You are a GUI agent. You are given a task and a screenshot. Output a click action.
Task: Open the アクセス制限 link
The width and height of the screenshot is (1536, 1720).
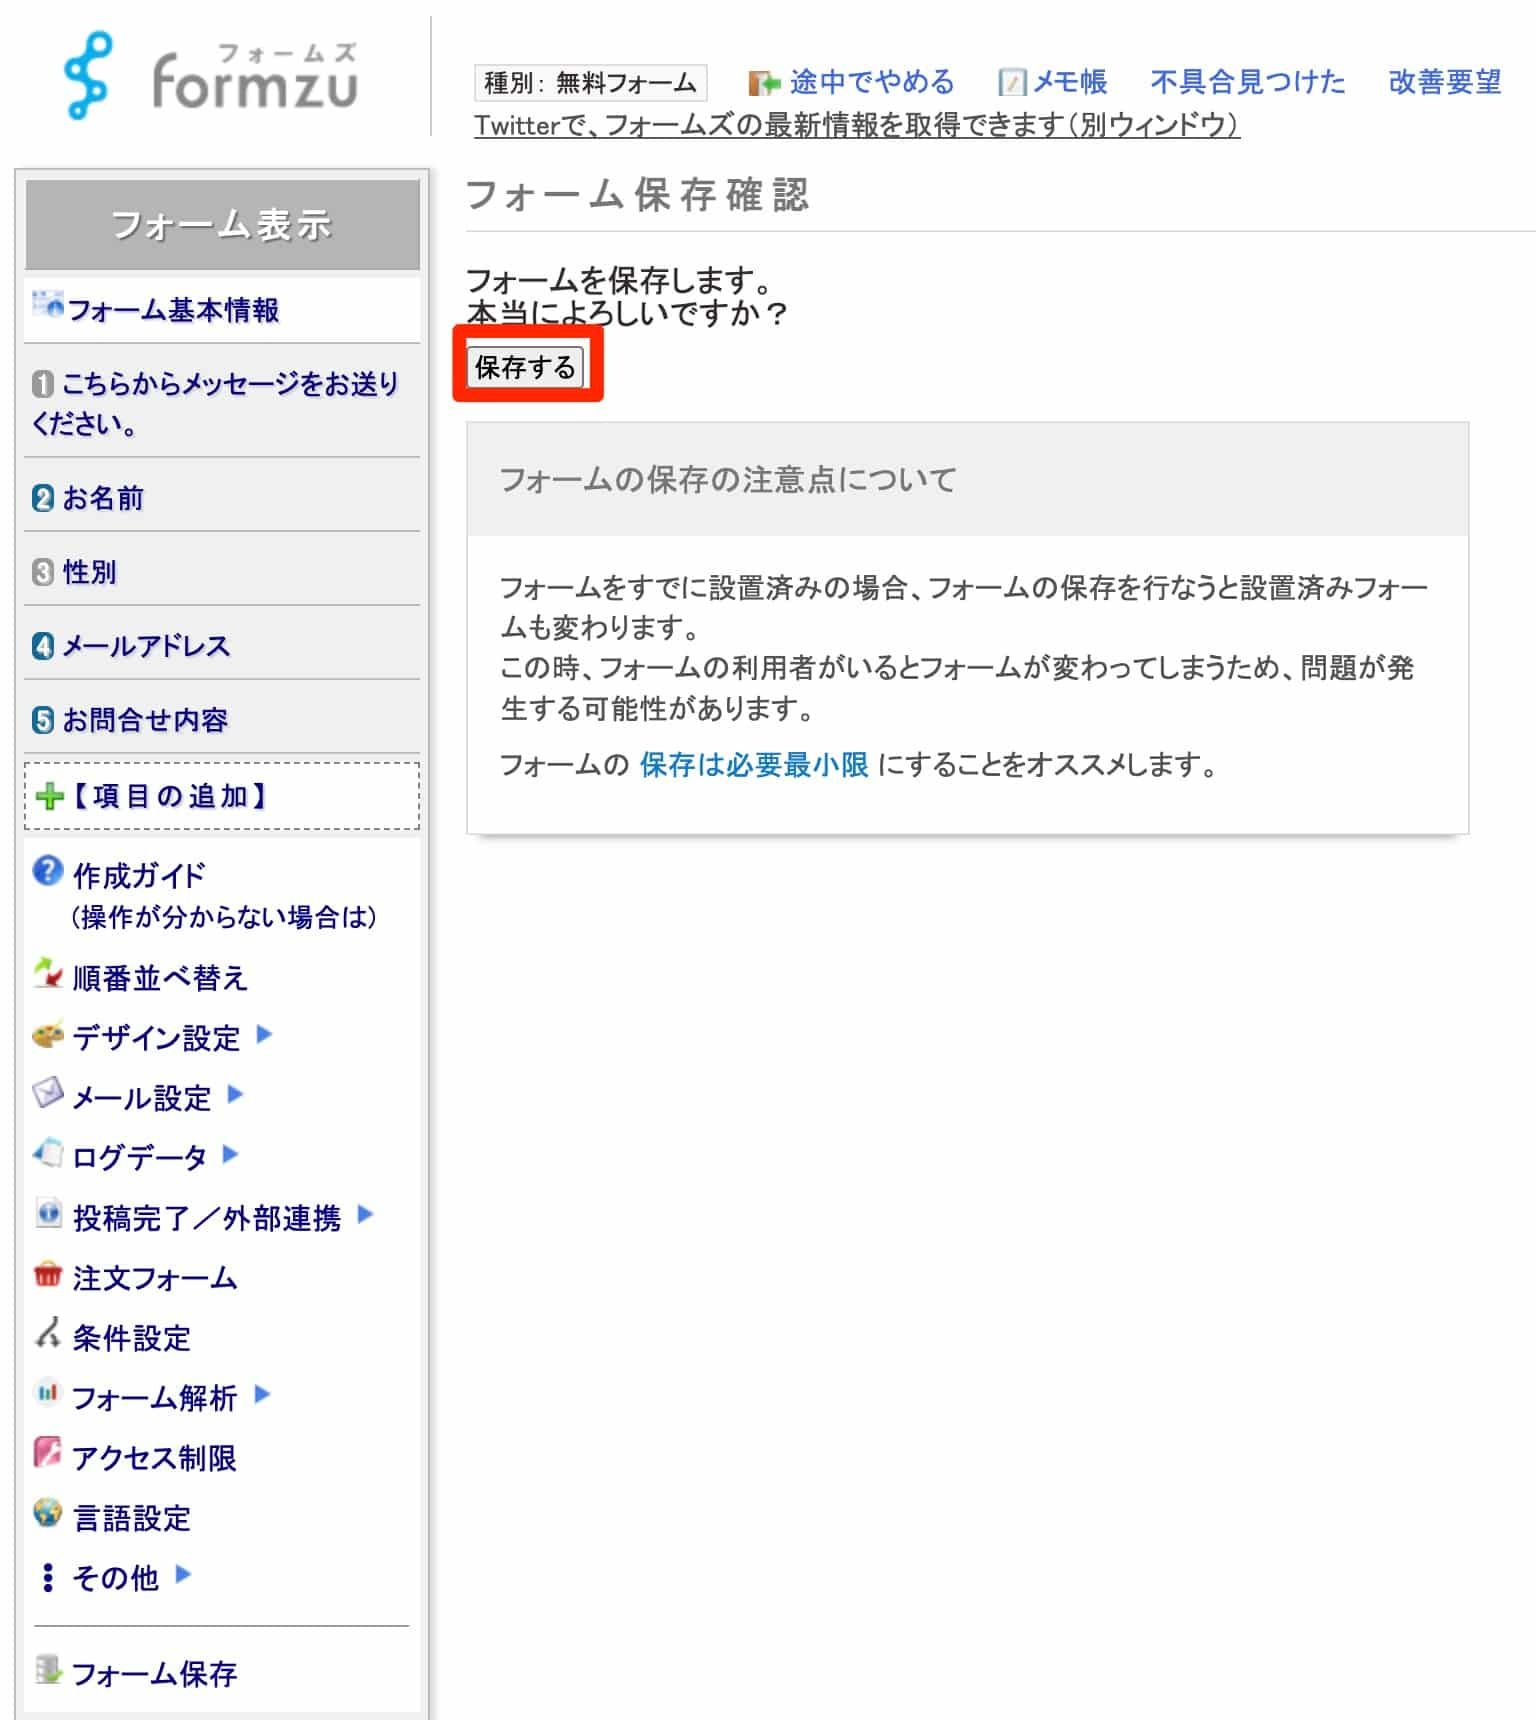(155, 1457)
